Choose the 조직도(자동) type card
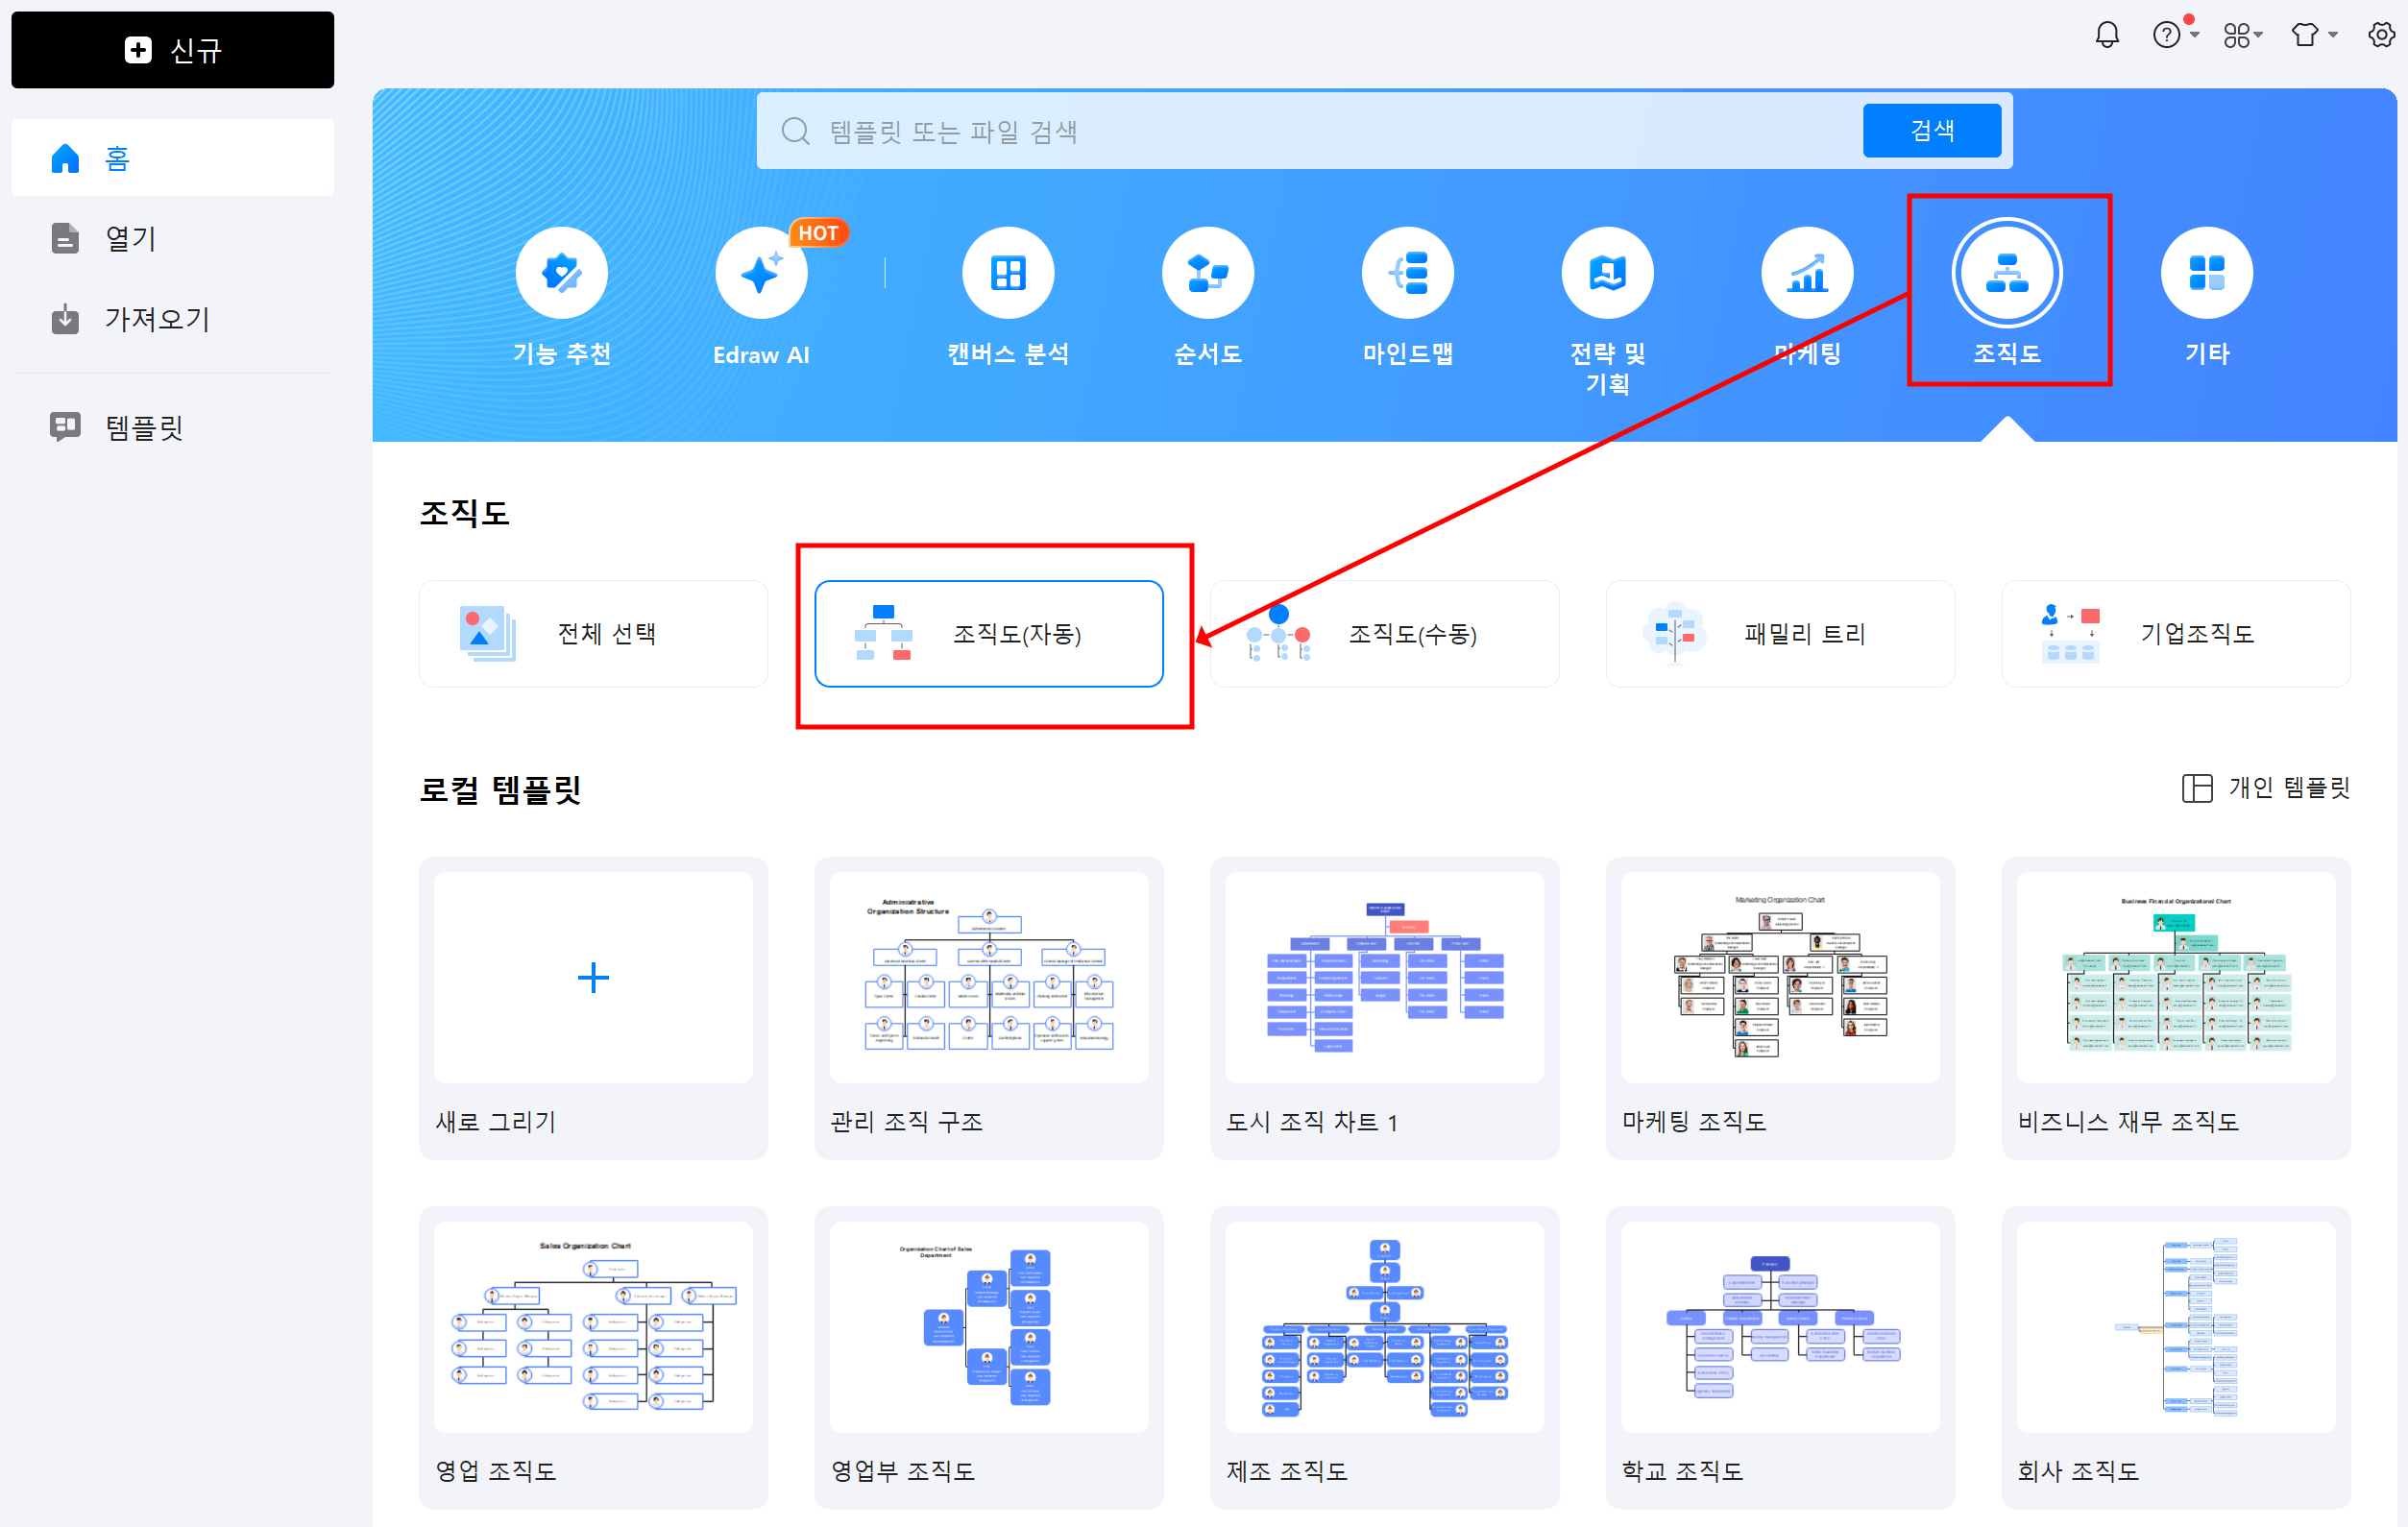Image resolution: width=2408 pixels, height=1527 pixels. coord(989,634)
